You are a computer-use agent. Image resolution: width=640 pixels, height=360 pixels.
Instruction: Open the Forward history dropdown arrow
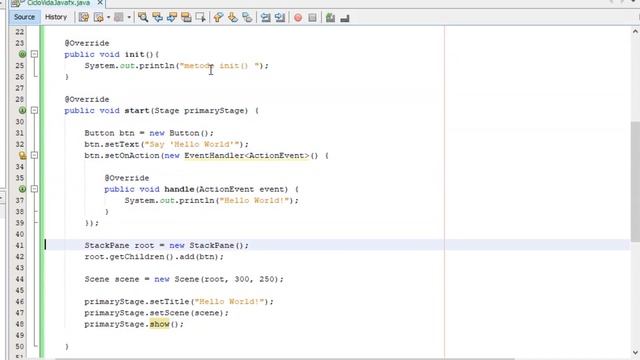coord(129,18)
